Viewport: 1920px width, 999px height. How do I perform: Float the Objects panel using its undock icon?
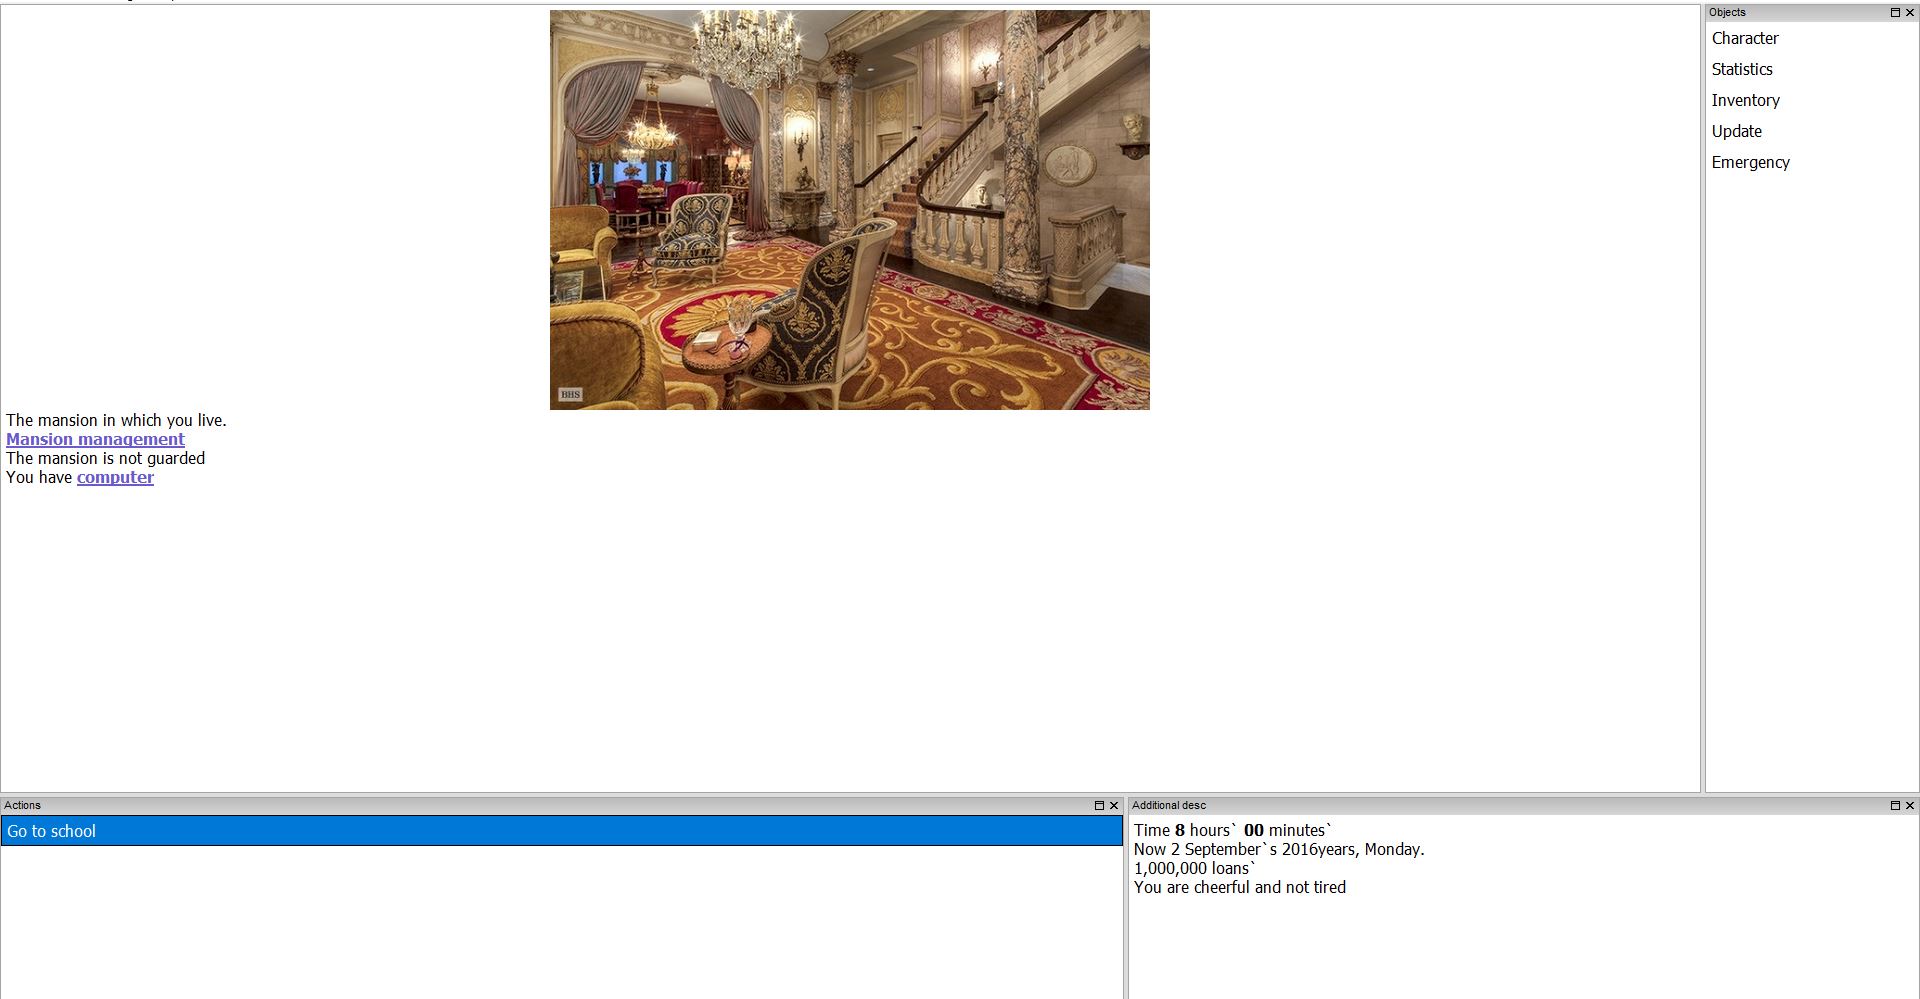1894,12
